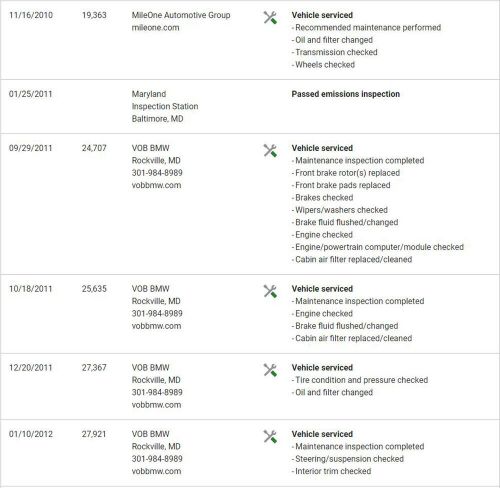The image size is (500, 488).
Task: Click the service wrench icon for 10/18/2011
Action: (270, 291)
